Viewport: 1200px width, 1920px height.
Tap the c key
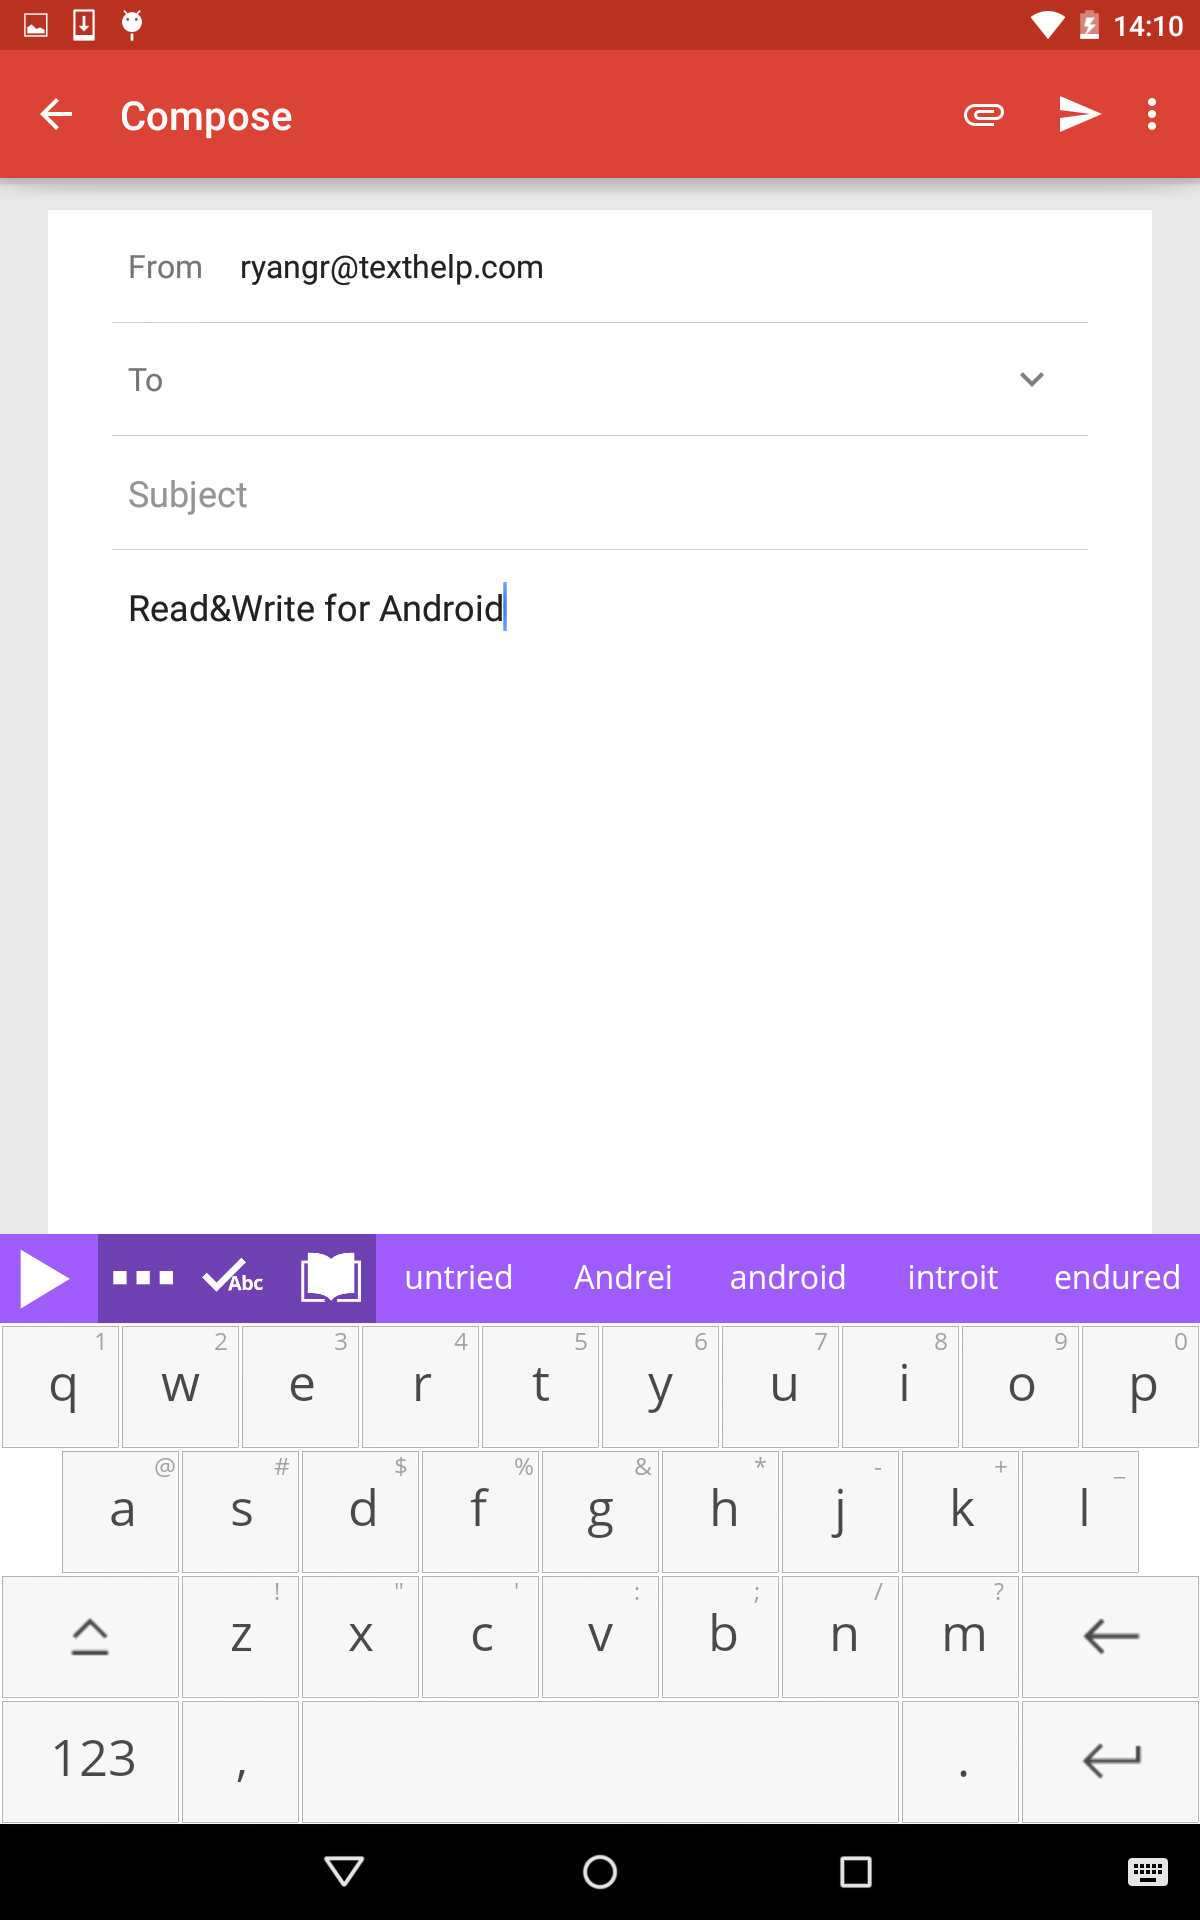(480, 1637)
